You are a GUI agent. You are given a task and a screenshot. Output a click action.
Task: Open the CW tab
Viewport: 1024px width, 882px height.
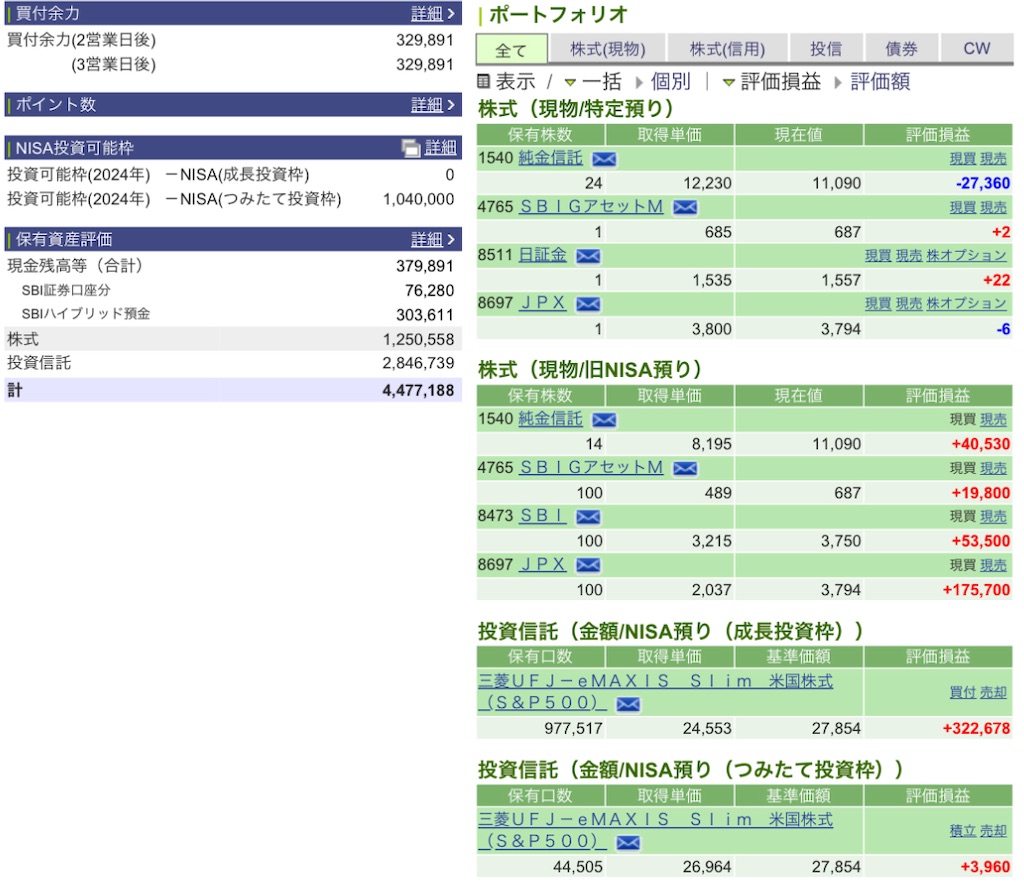click(x=976, y=49)
